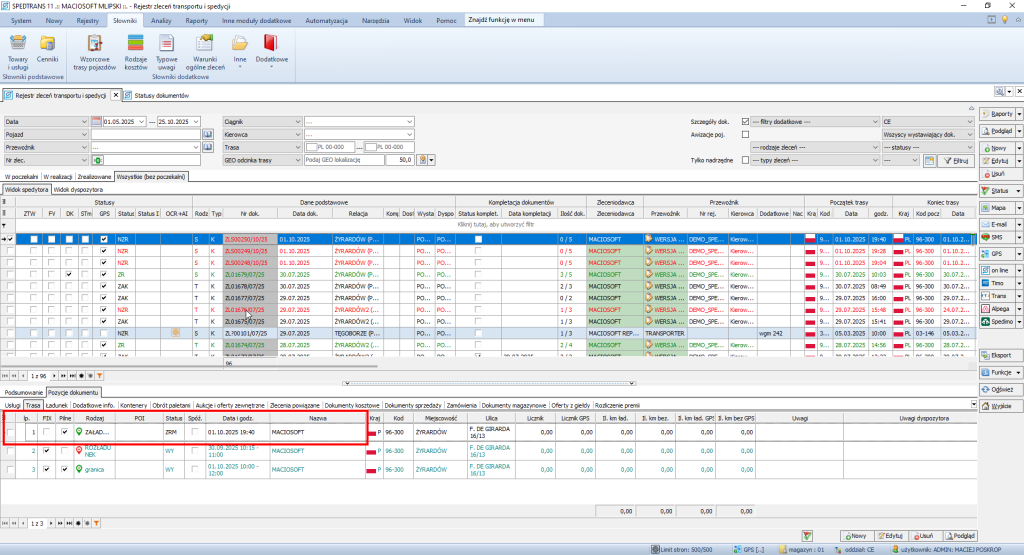Enable the Awizacje poj. checkbox
The height and width of the screenshot is (555, 1024).
745,134
